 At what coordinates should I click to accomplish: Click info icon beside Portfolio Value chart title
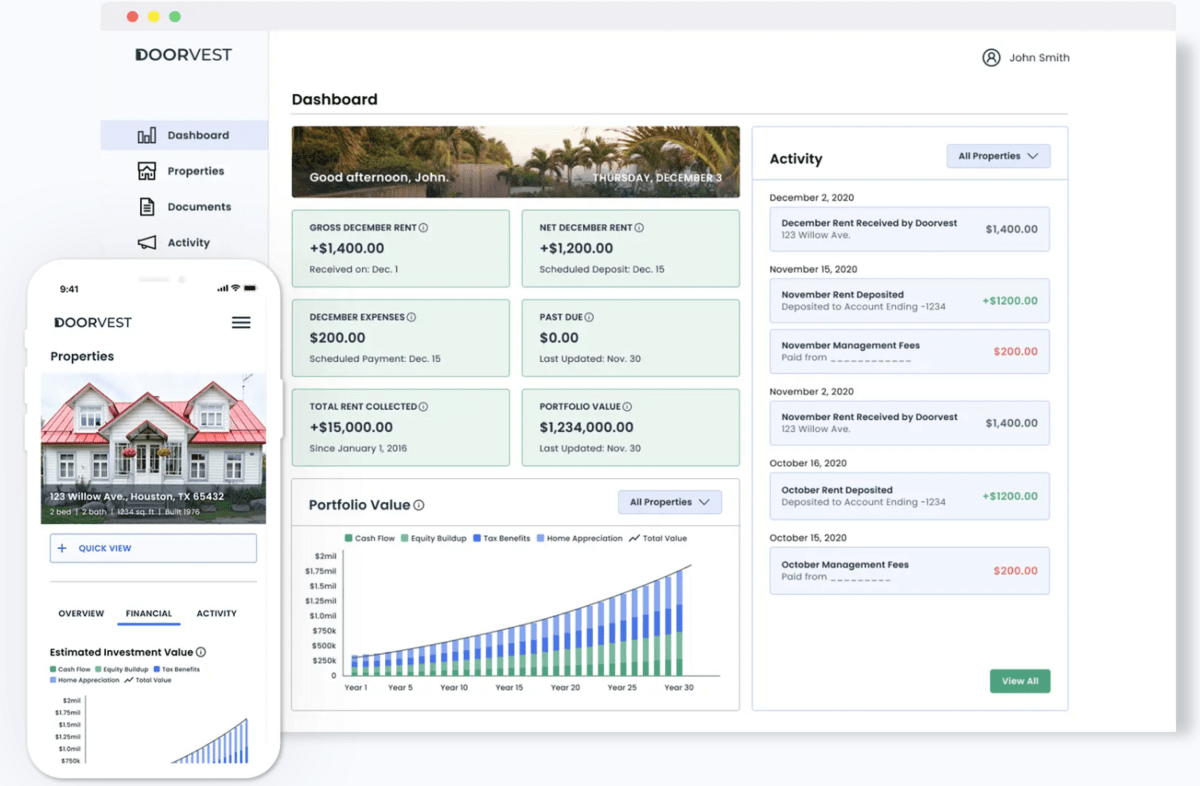419,506
